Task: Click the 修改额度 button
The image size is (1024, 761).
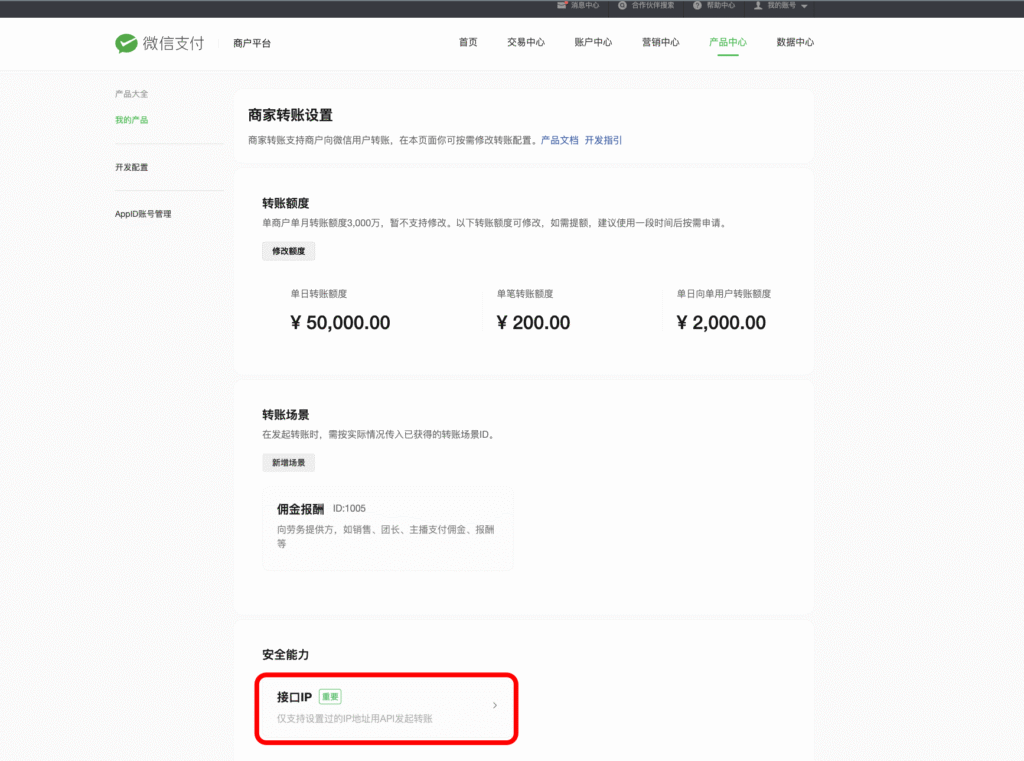Action: coord(288,251)
